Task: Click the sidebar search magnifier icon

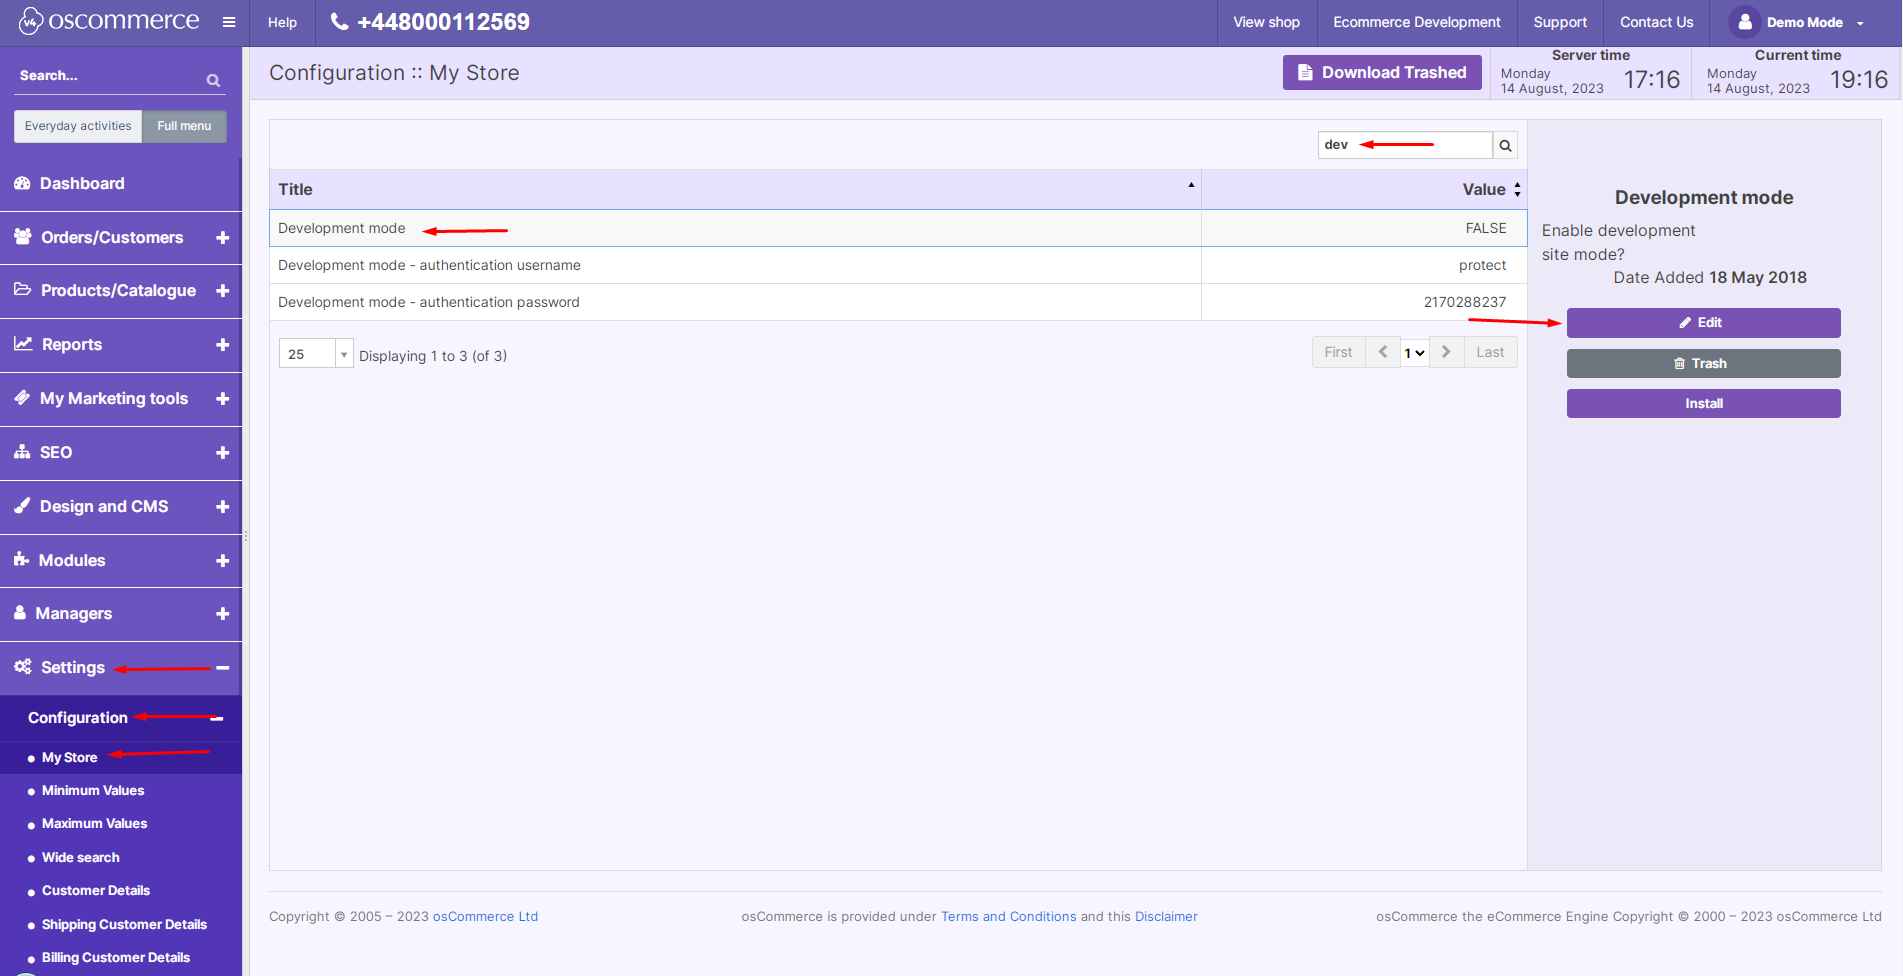Action: pos(213,80)
